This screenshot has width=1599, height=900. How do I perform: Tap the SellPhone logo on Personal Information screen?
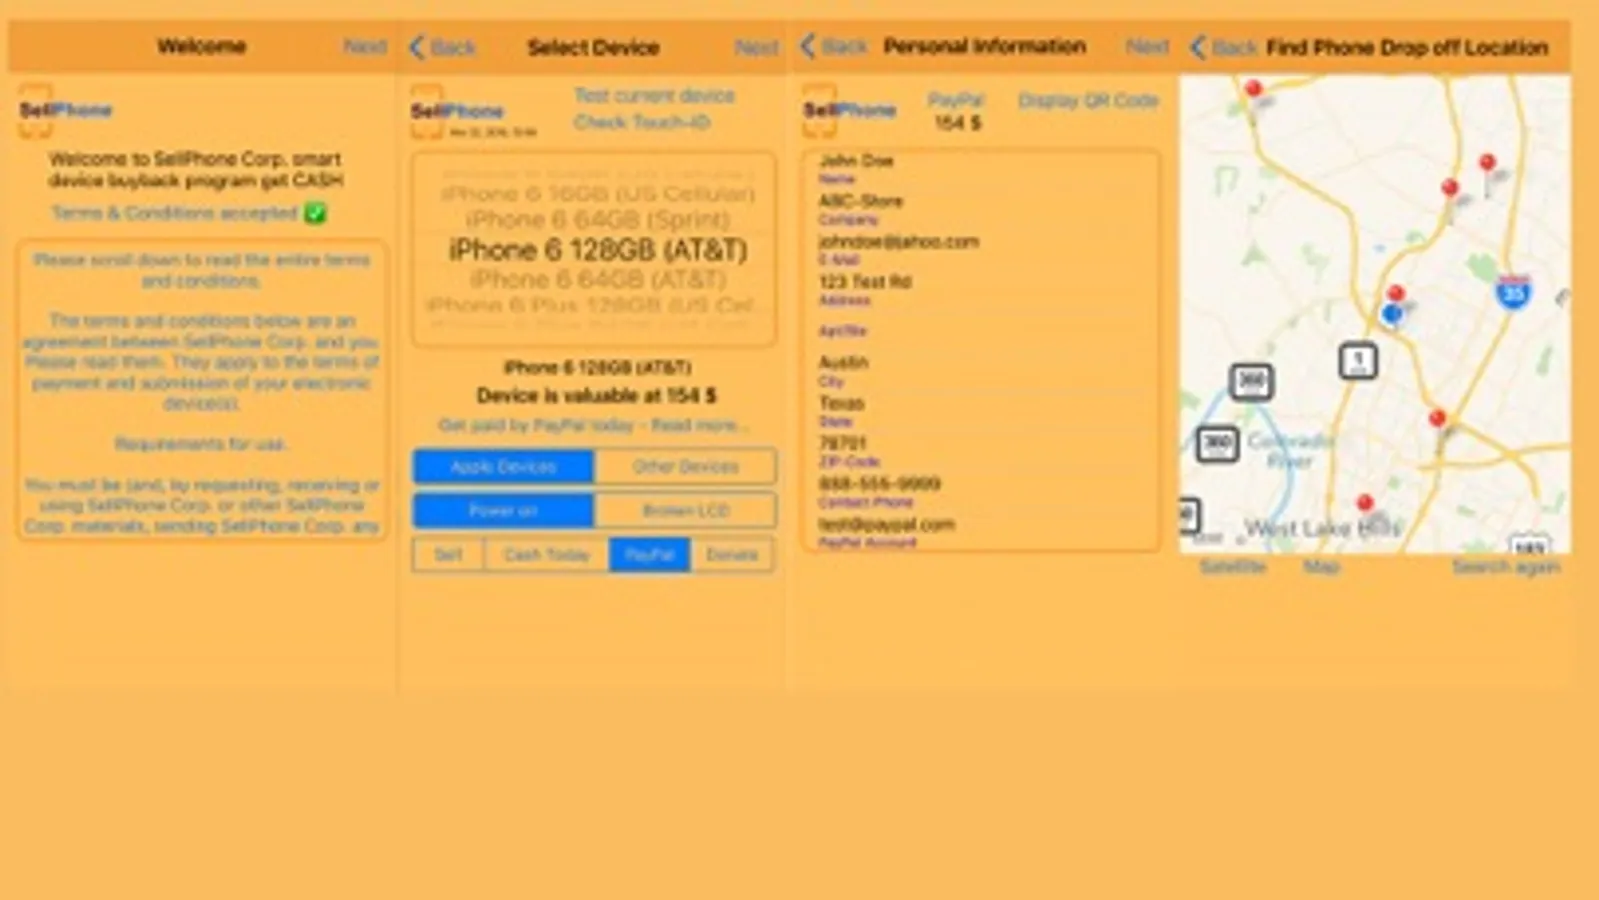[x=850, y=110]
